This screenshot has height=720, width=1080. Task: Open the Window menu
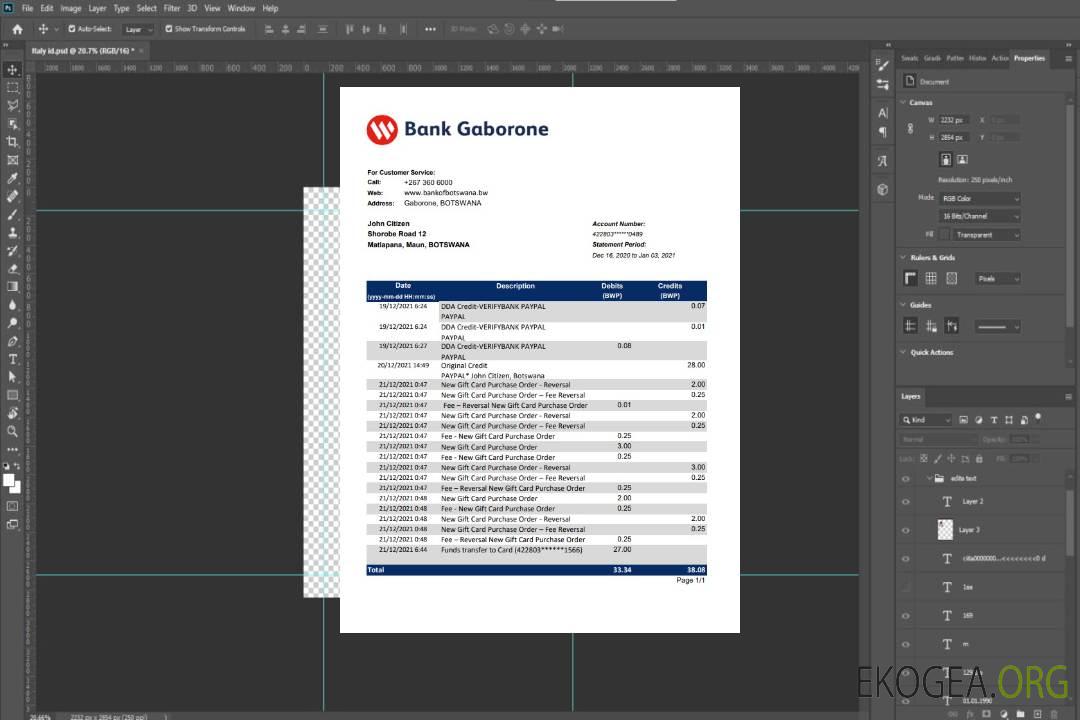(x=241, y=8)
